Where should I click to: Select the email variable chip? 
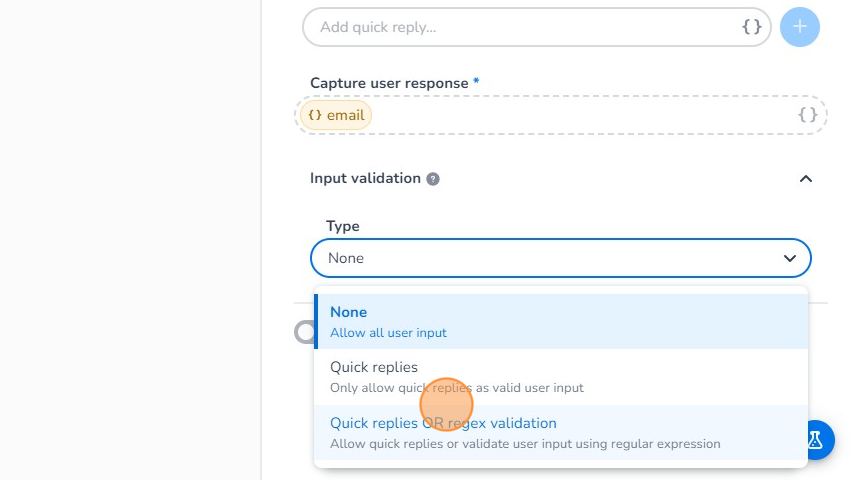[x=336, y=115]
